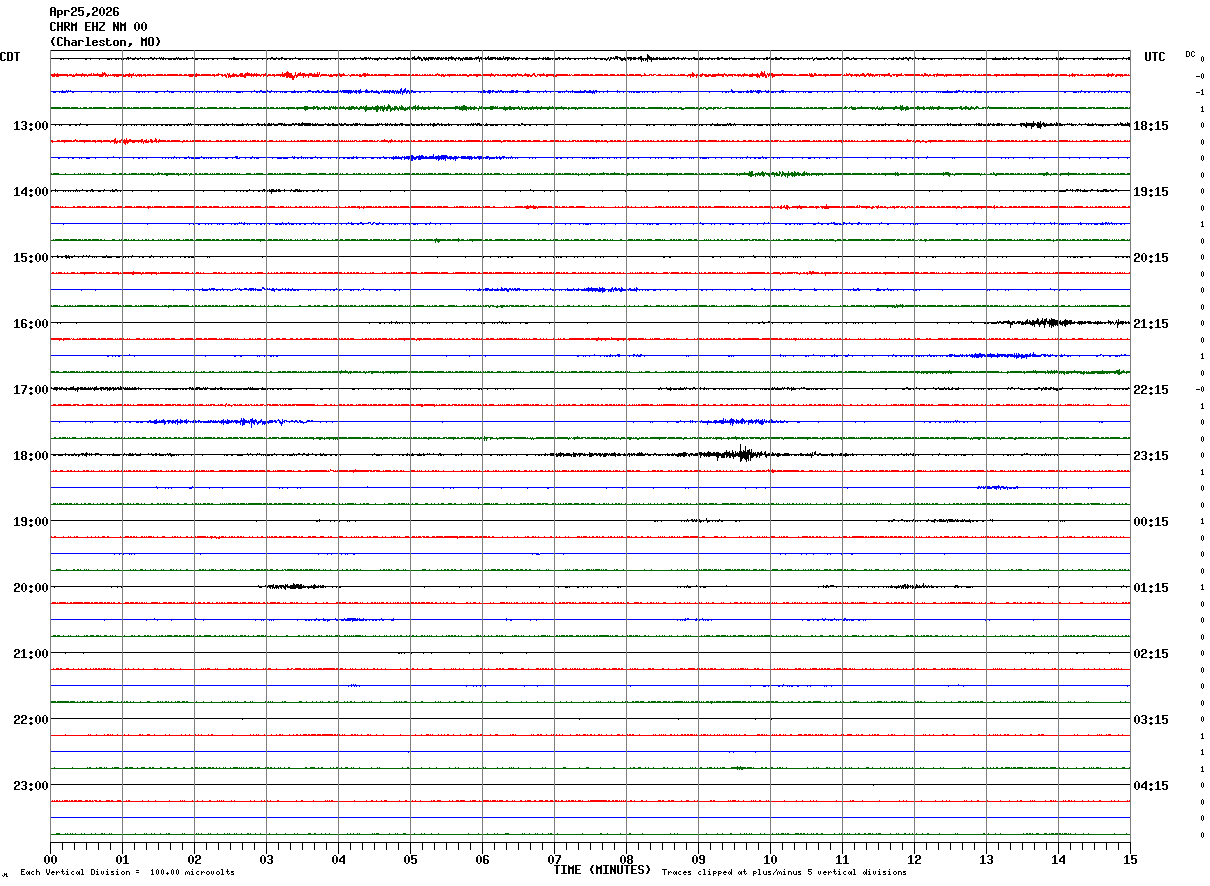Click the 01:15 UTC time label
This screenshot has height=886, width=1210.
point(1151,588)
